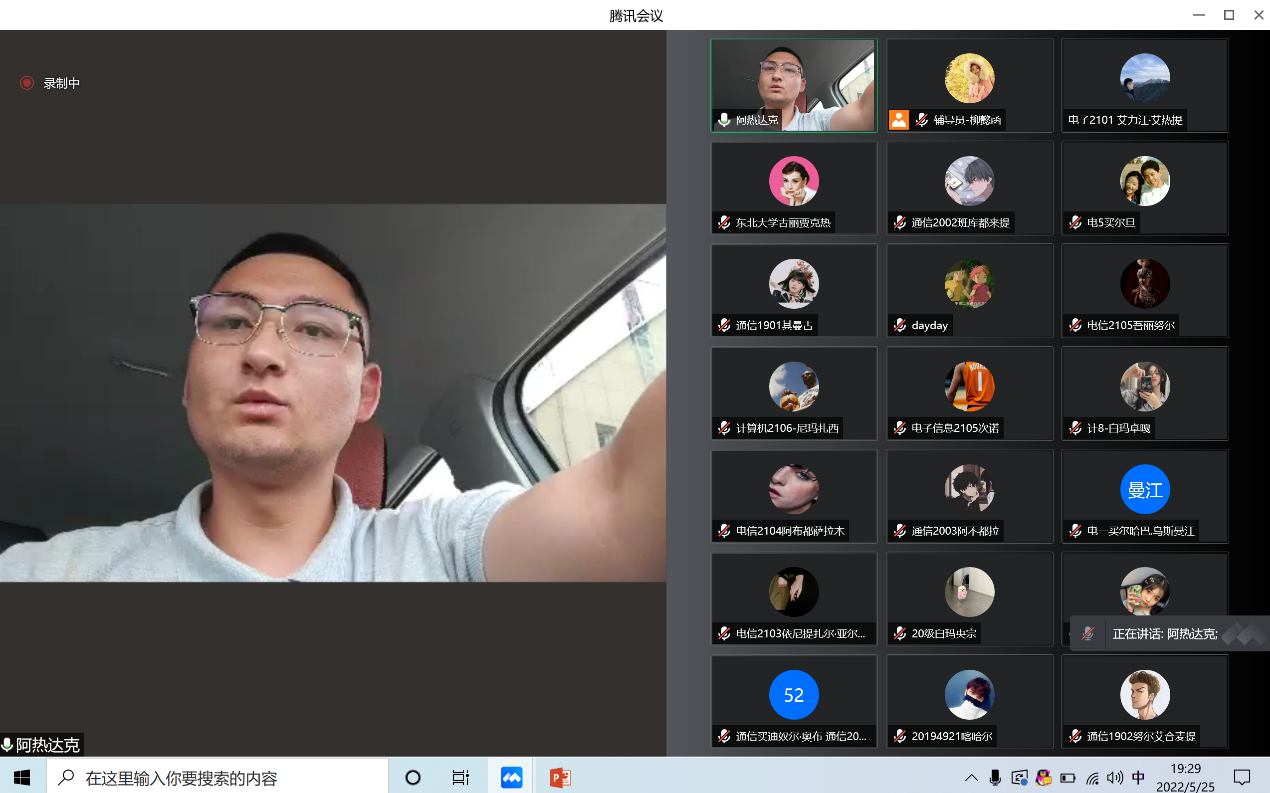Open the notification center icon
The width and height of the screenshot is (1270, 793).
pyautogui.click(x=1242, y=777)
